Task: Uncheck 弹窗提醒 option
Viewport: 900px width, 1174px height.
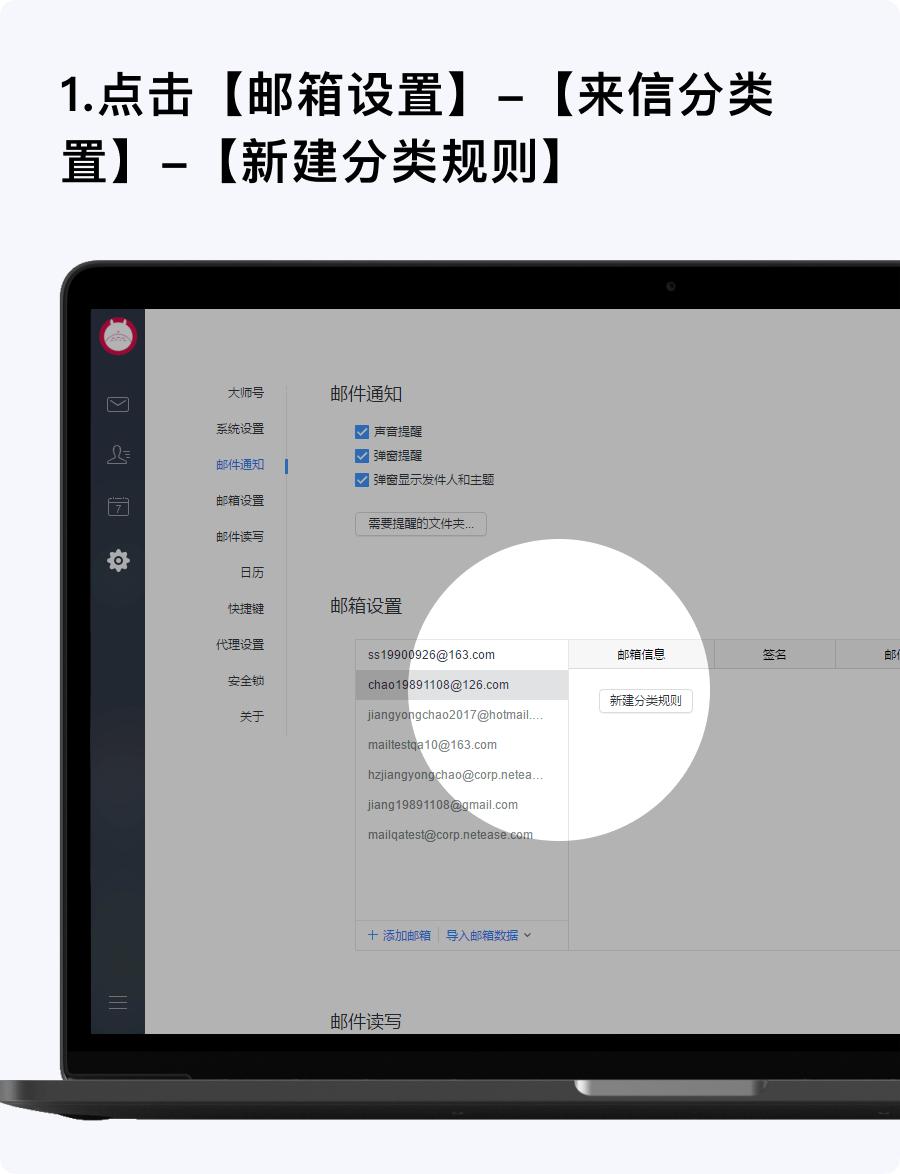Action: 362,455
